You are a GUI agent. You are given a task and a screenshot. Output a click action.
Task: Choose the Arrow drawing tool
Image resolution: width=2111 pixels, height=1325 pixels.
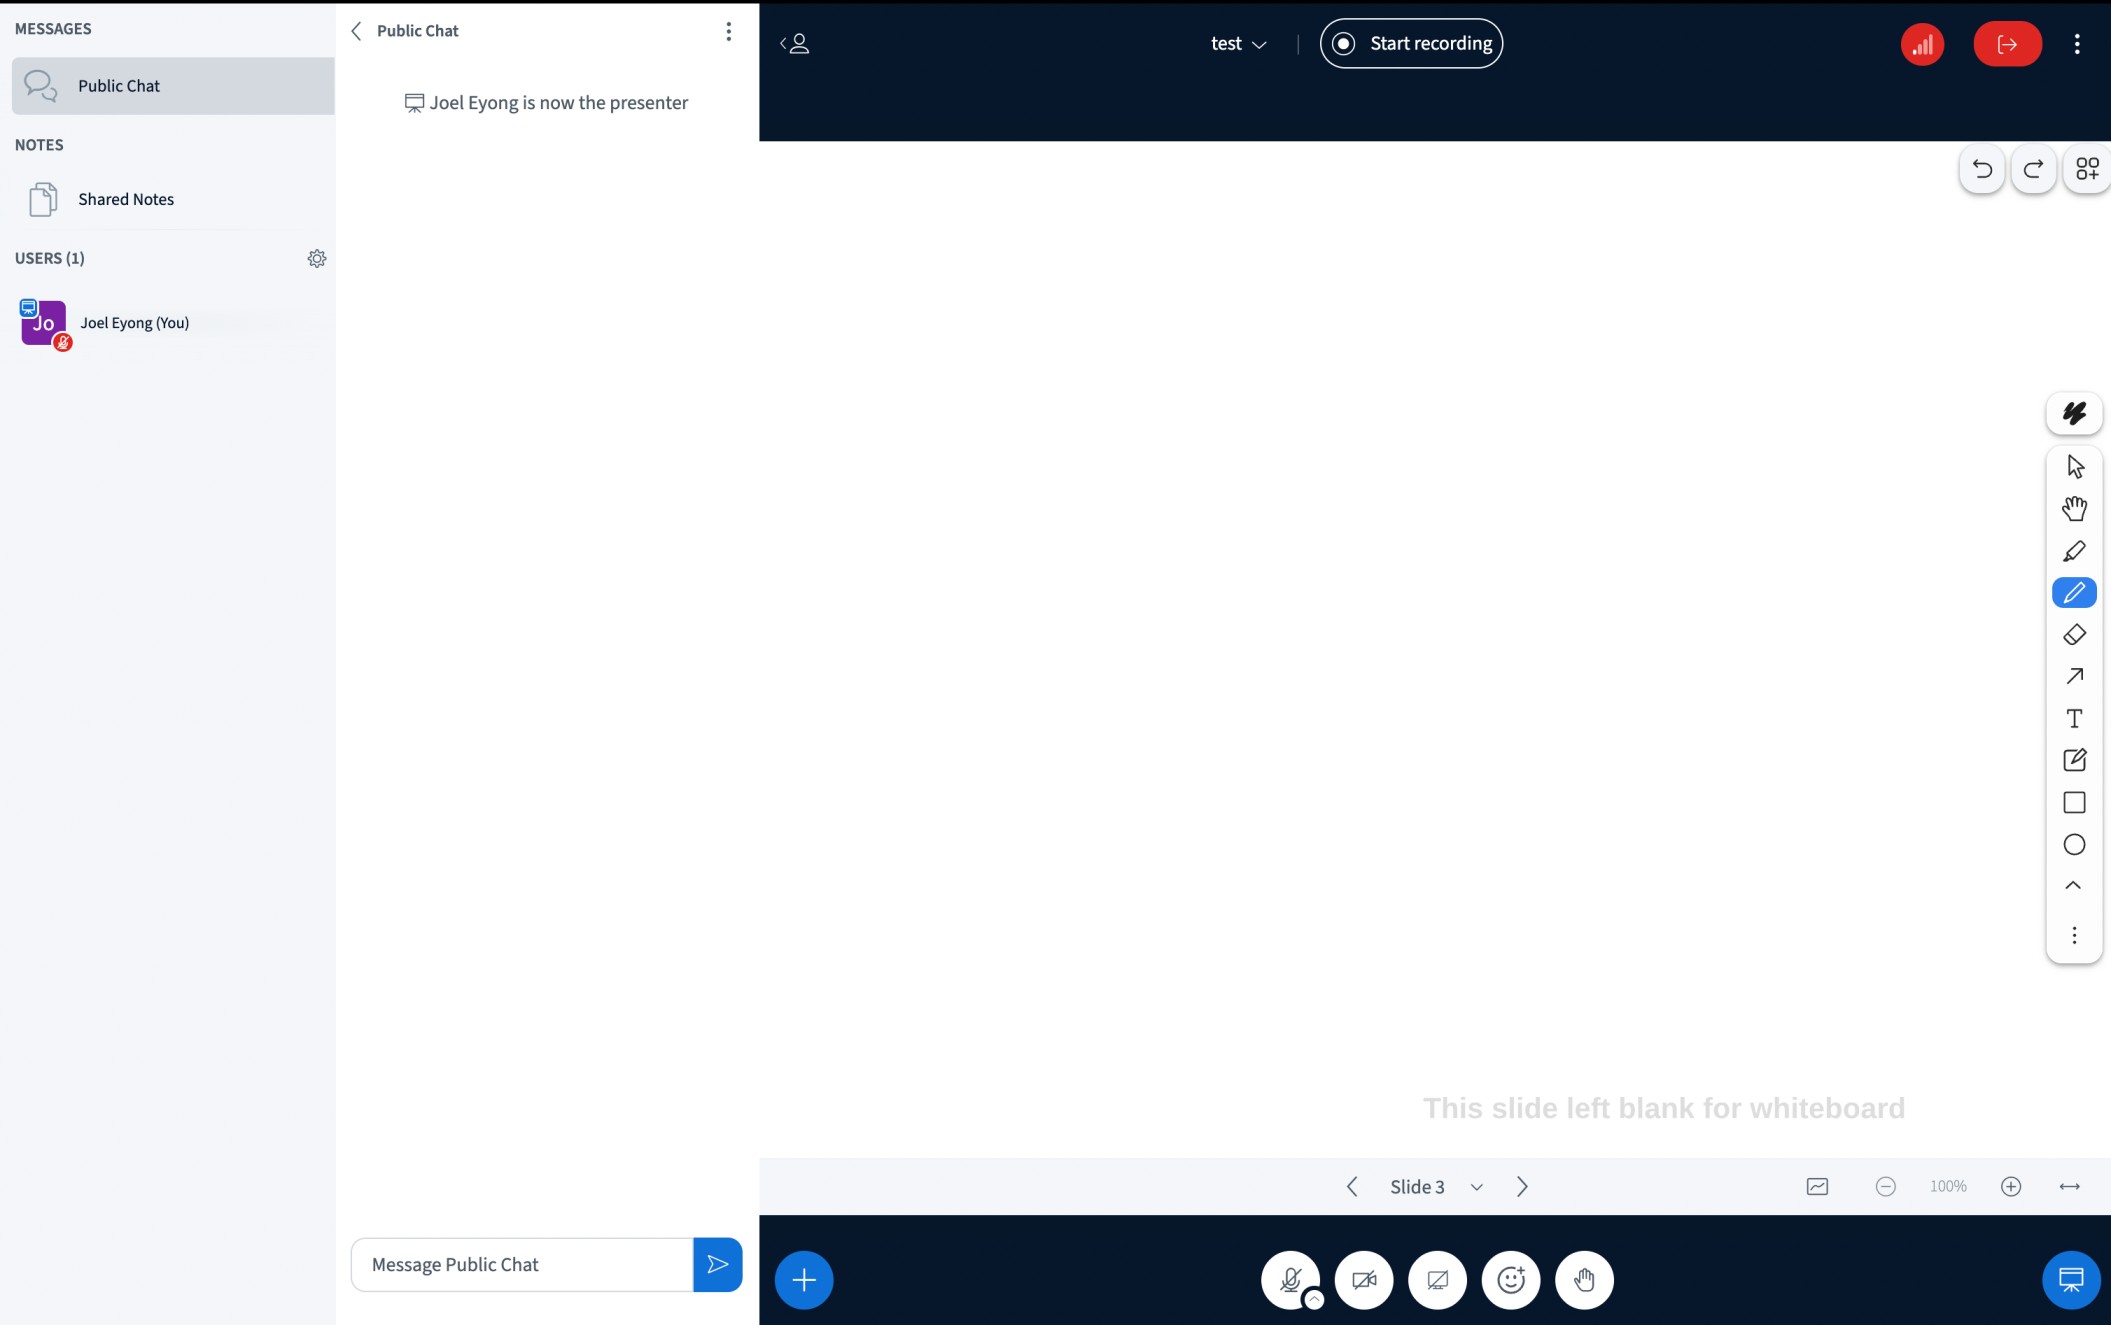coord(2074,677)
